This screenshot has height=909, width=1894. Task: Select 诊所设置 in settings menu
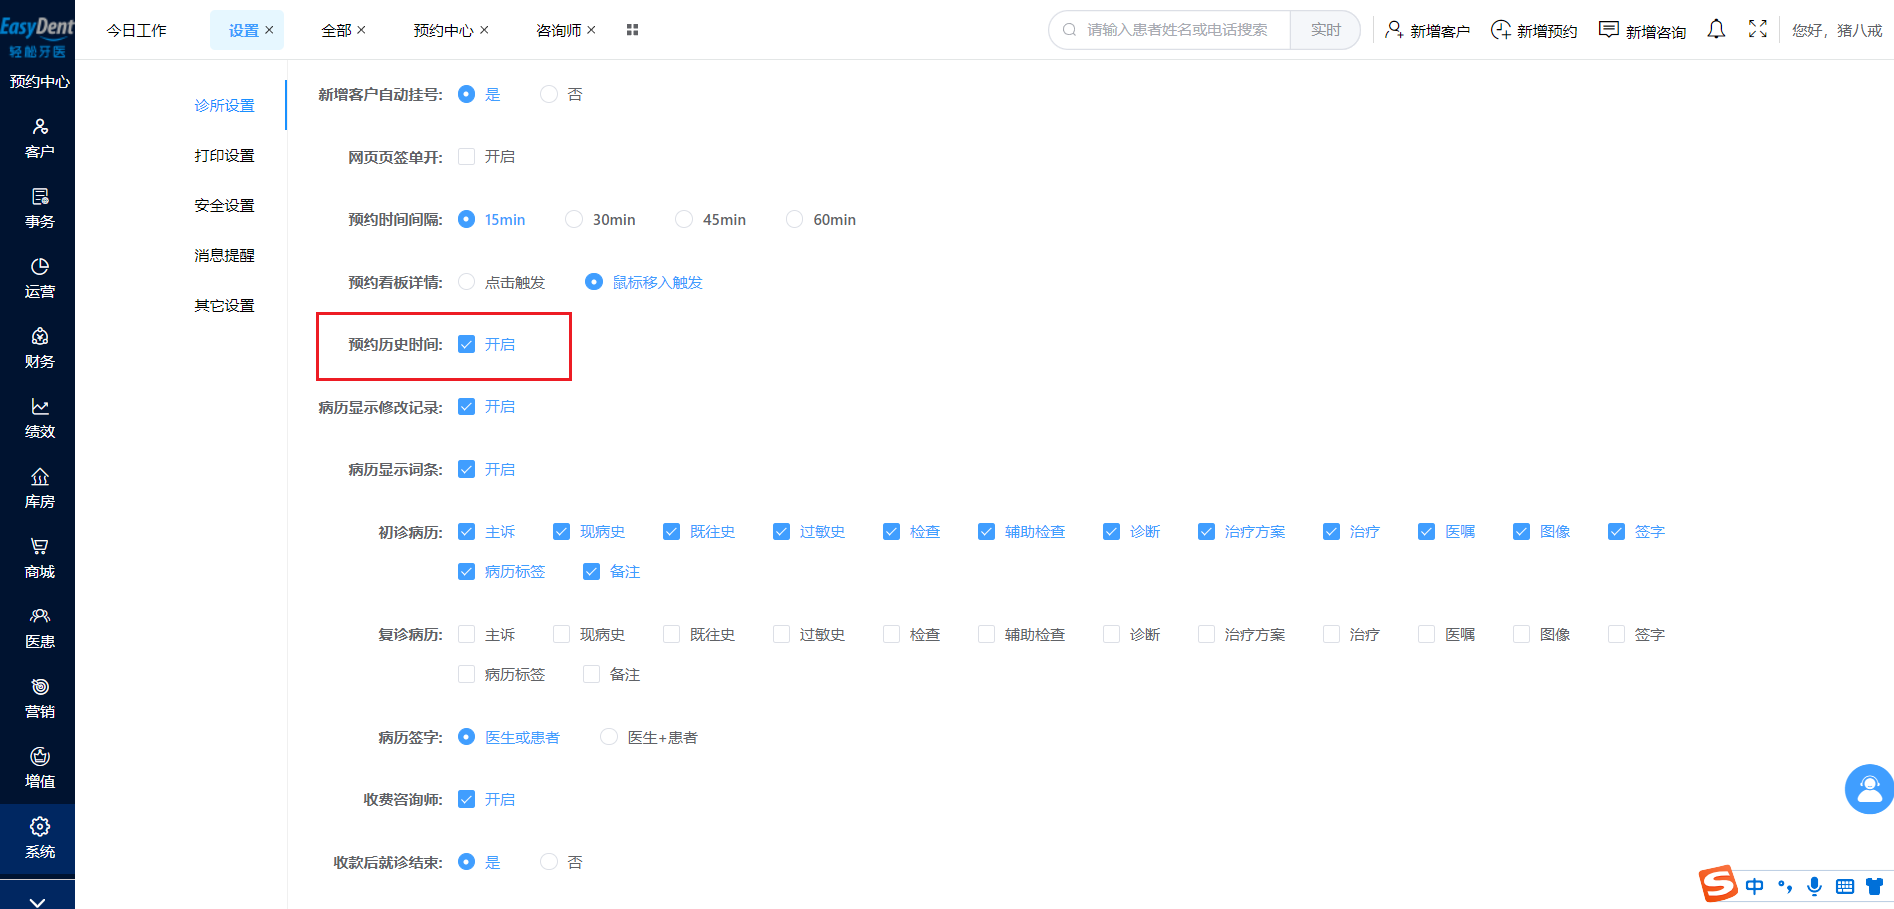tap(224, 105)
